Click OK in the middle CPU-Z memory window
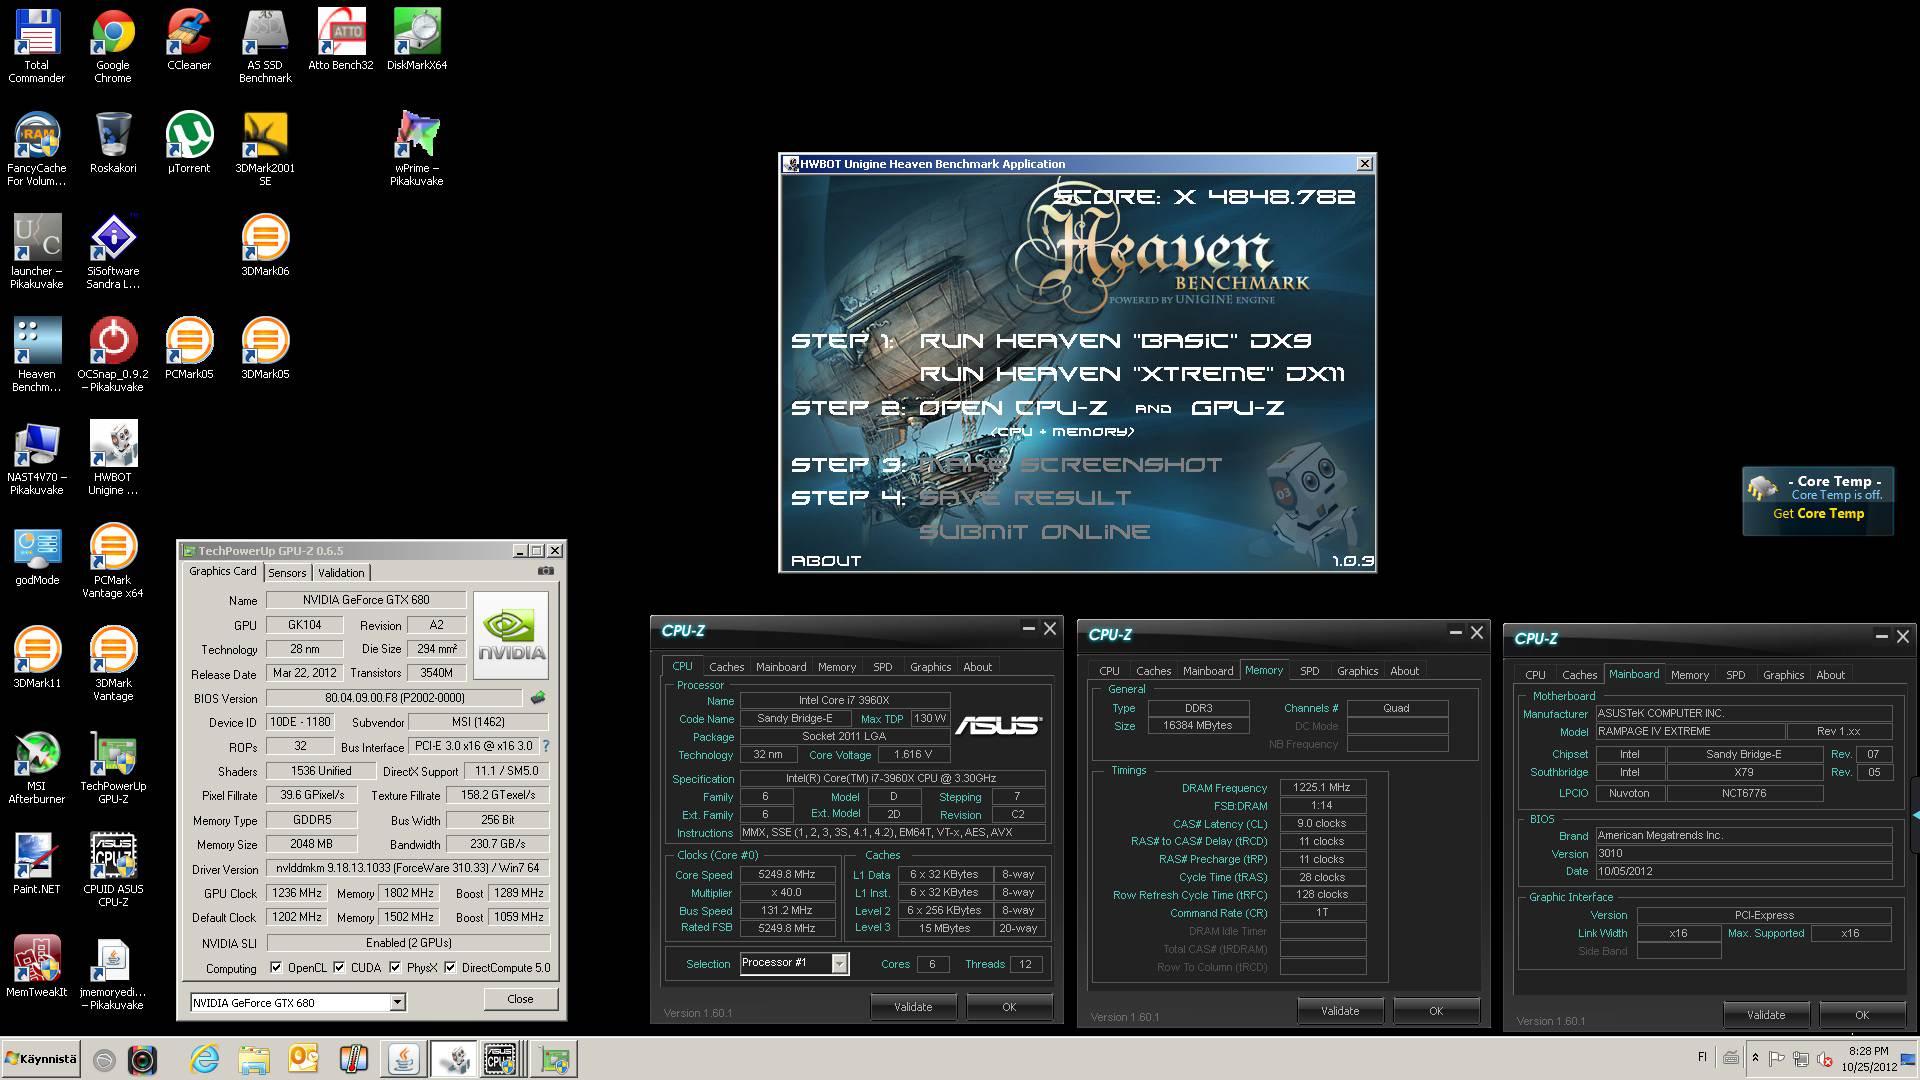Viewport: 1920px width, 1080px height. 1436,1011
